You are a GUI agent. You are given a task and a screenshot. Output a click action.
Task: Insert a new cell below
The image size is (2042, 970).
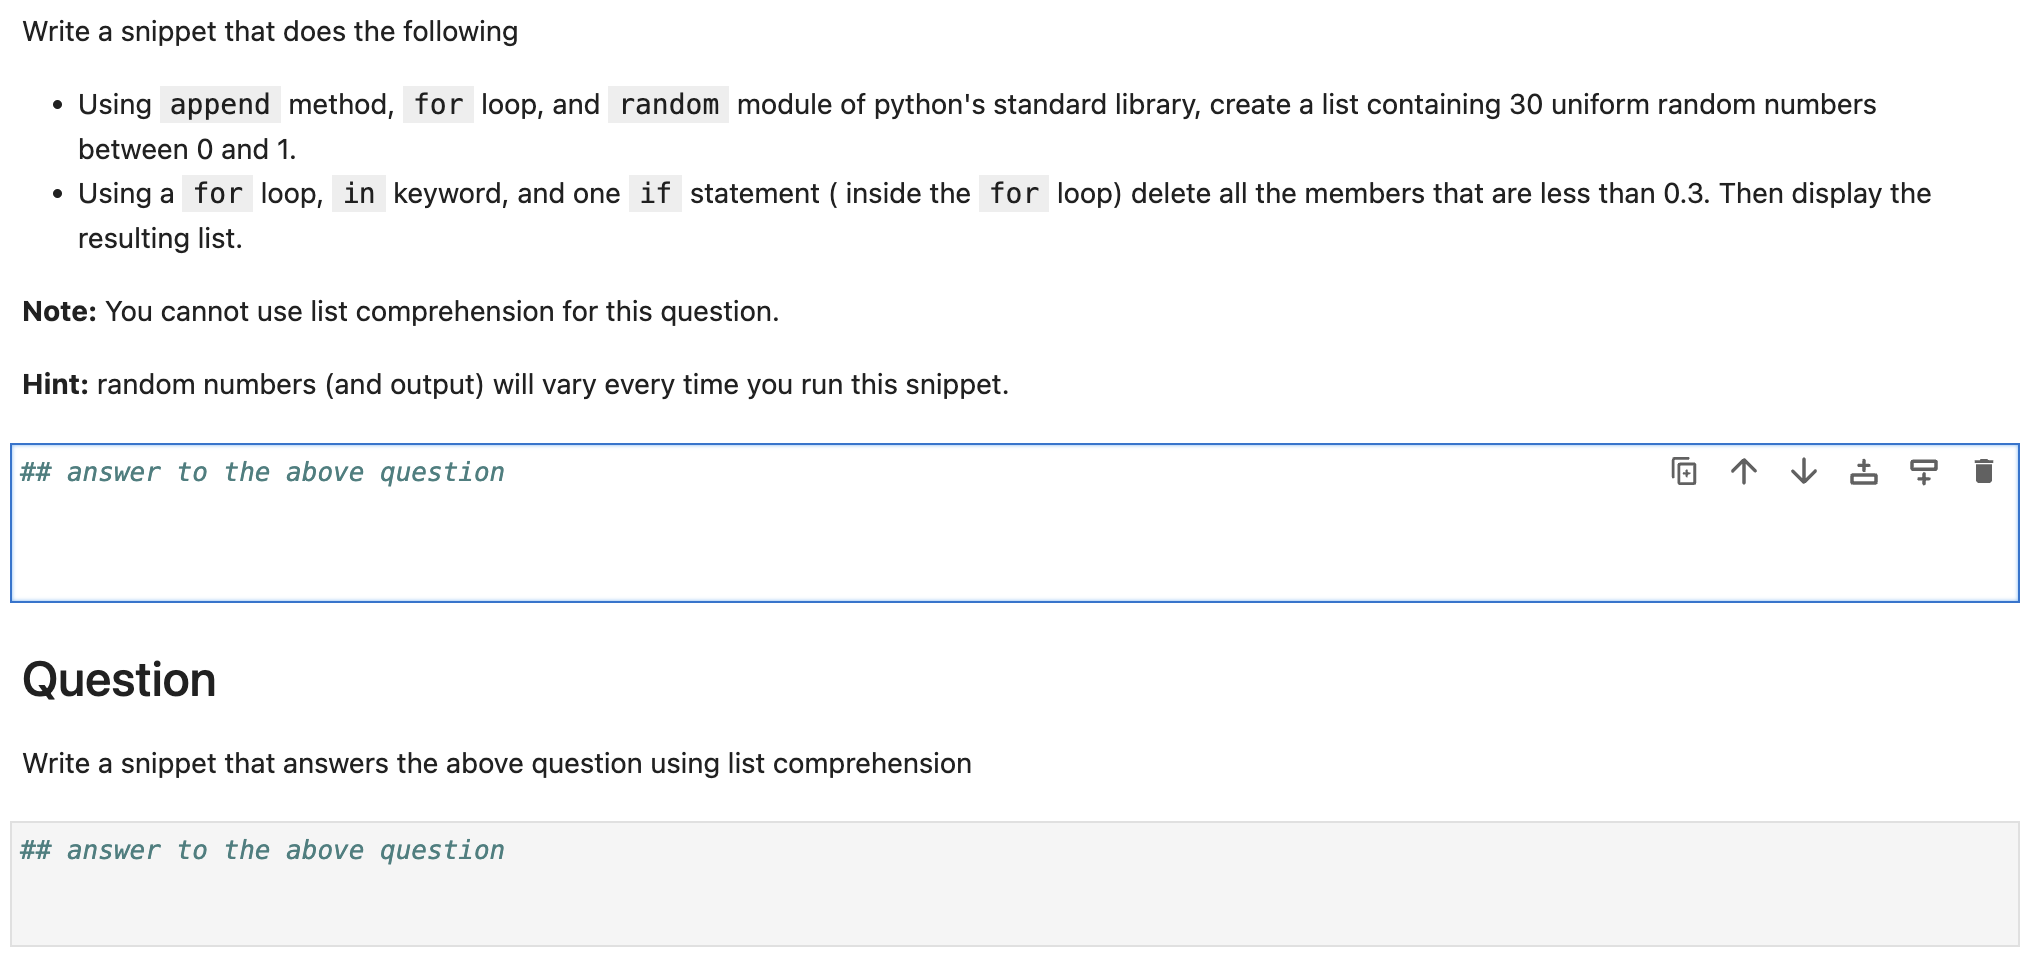tap(1924, 471)
